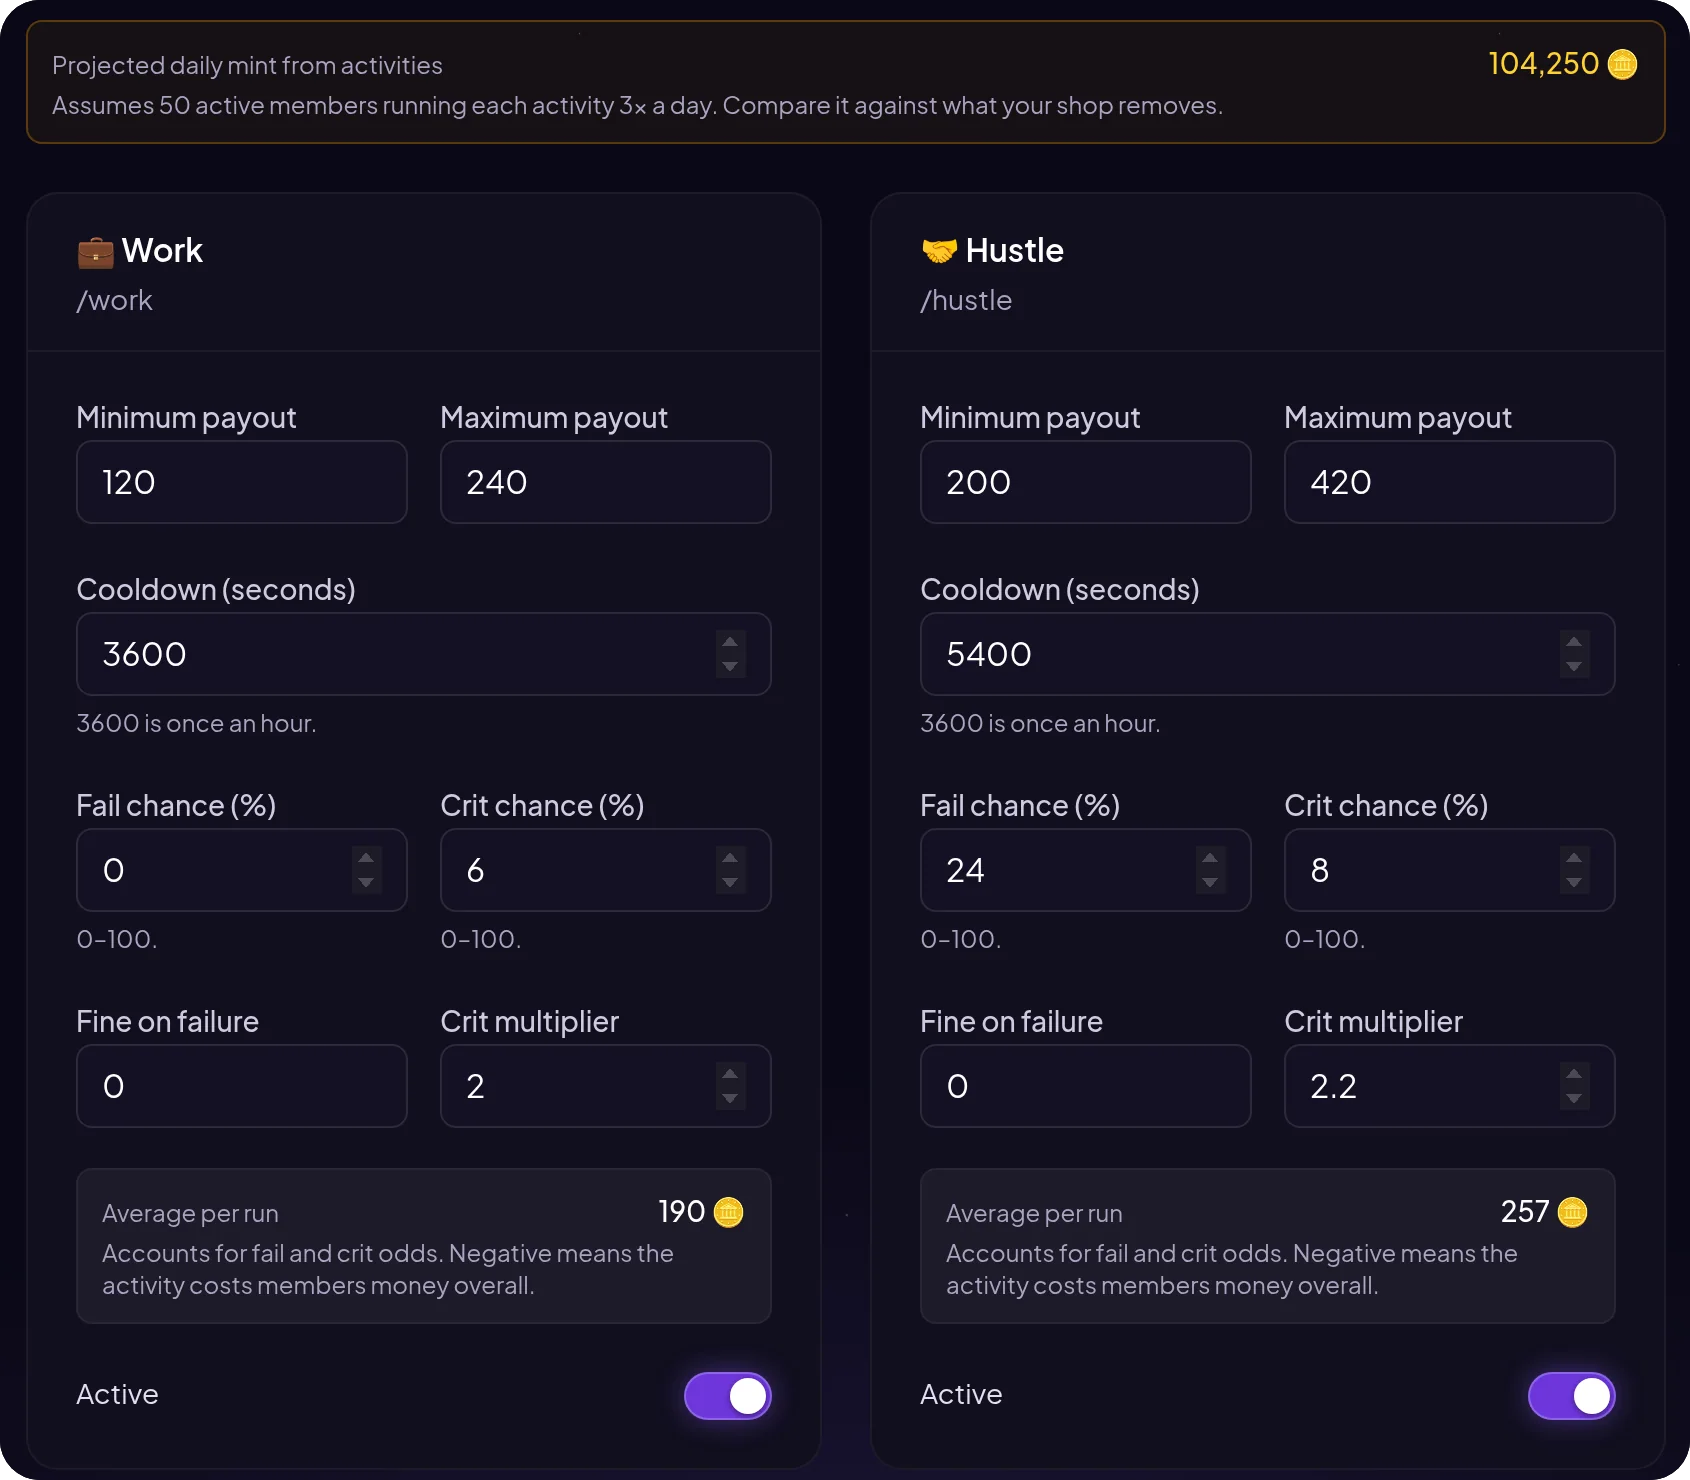Image resolution: width=1690 pixels, height=1480 pixels.
Task: Edit the Work crit multiplier field showing 2
Action: (x=606, y=1086)
